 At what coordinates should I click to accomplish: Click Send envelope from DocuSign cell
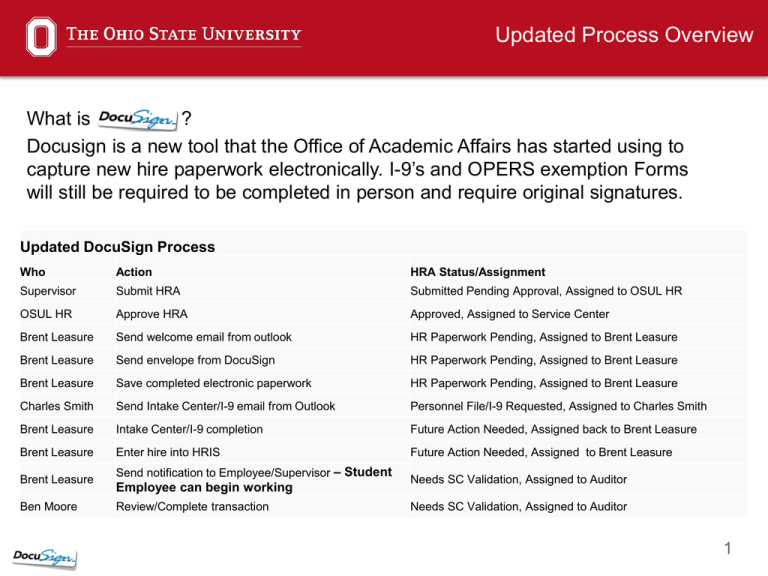[x=195, y=360]
